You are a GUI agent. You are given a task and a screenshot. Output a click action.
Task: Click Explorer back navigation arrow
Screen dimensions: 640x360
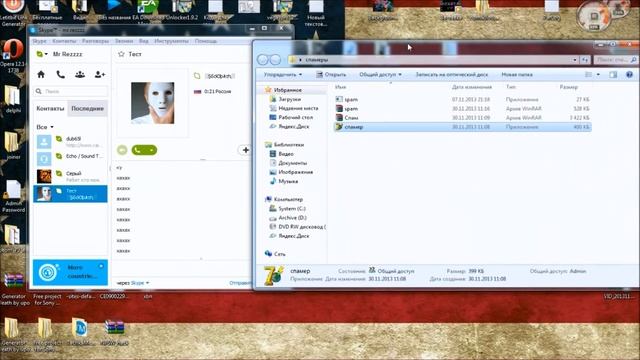point(263,60)
